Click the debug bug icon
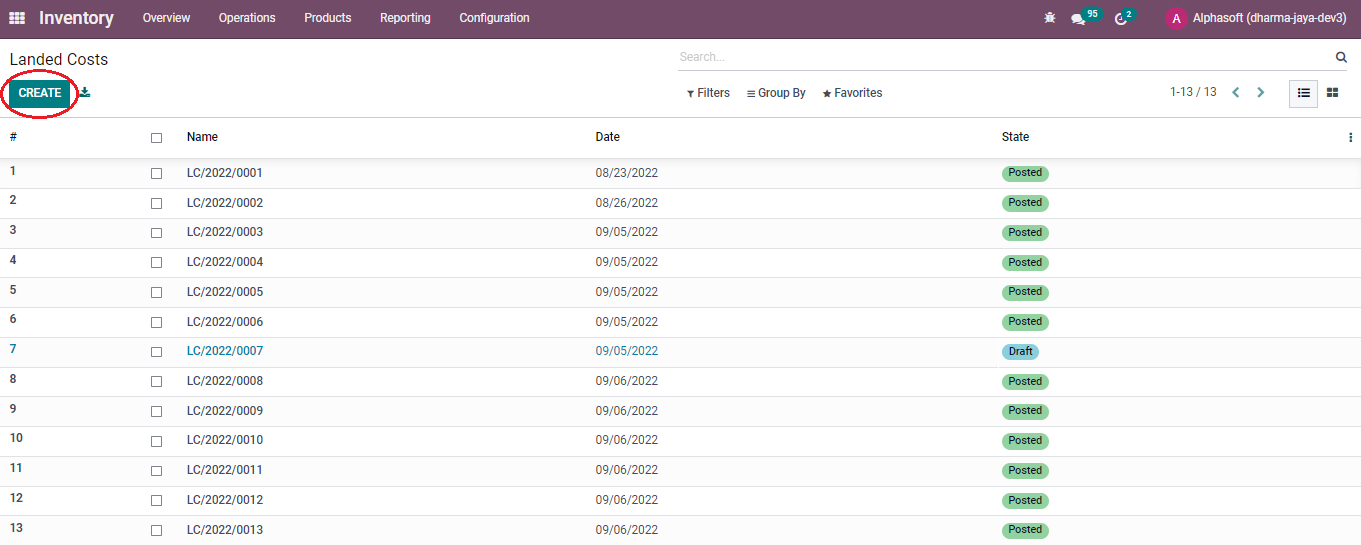The height and width of the screenshot is (545, 1361). [1049, 18]
